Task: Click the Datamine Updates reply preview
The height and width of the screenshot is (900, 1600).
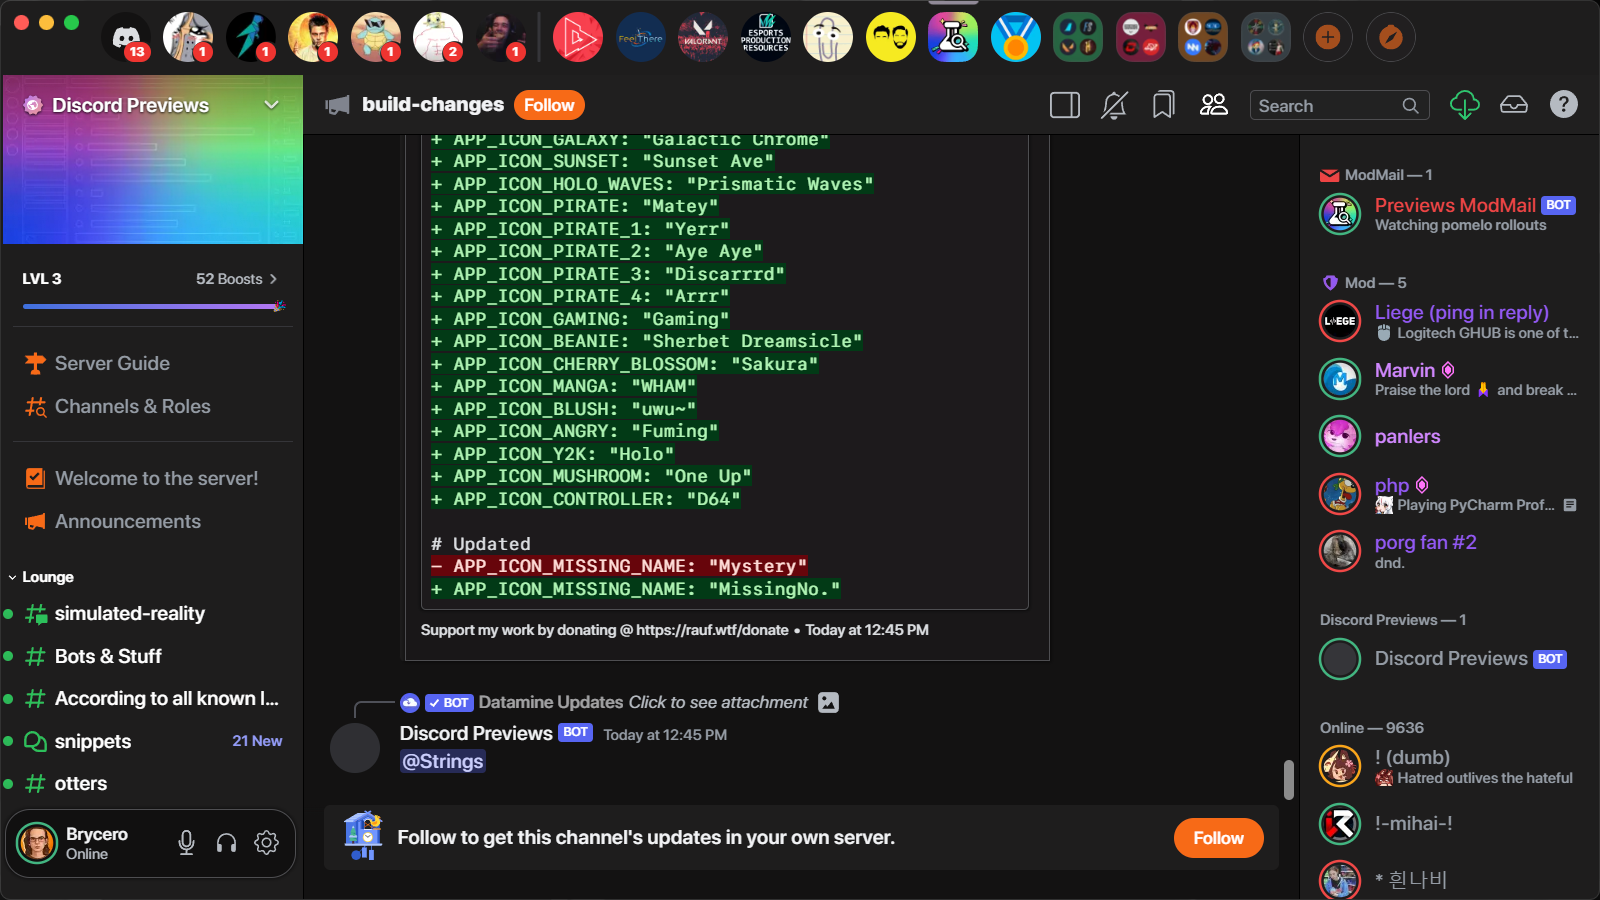Action: [x=643, y=703]
